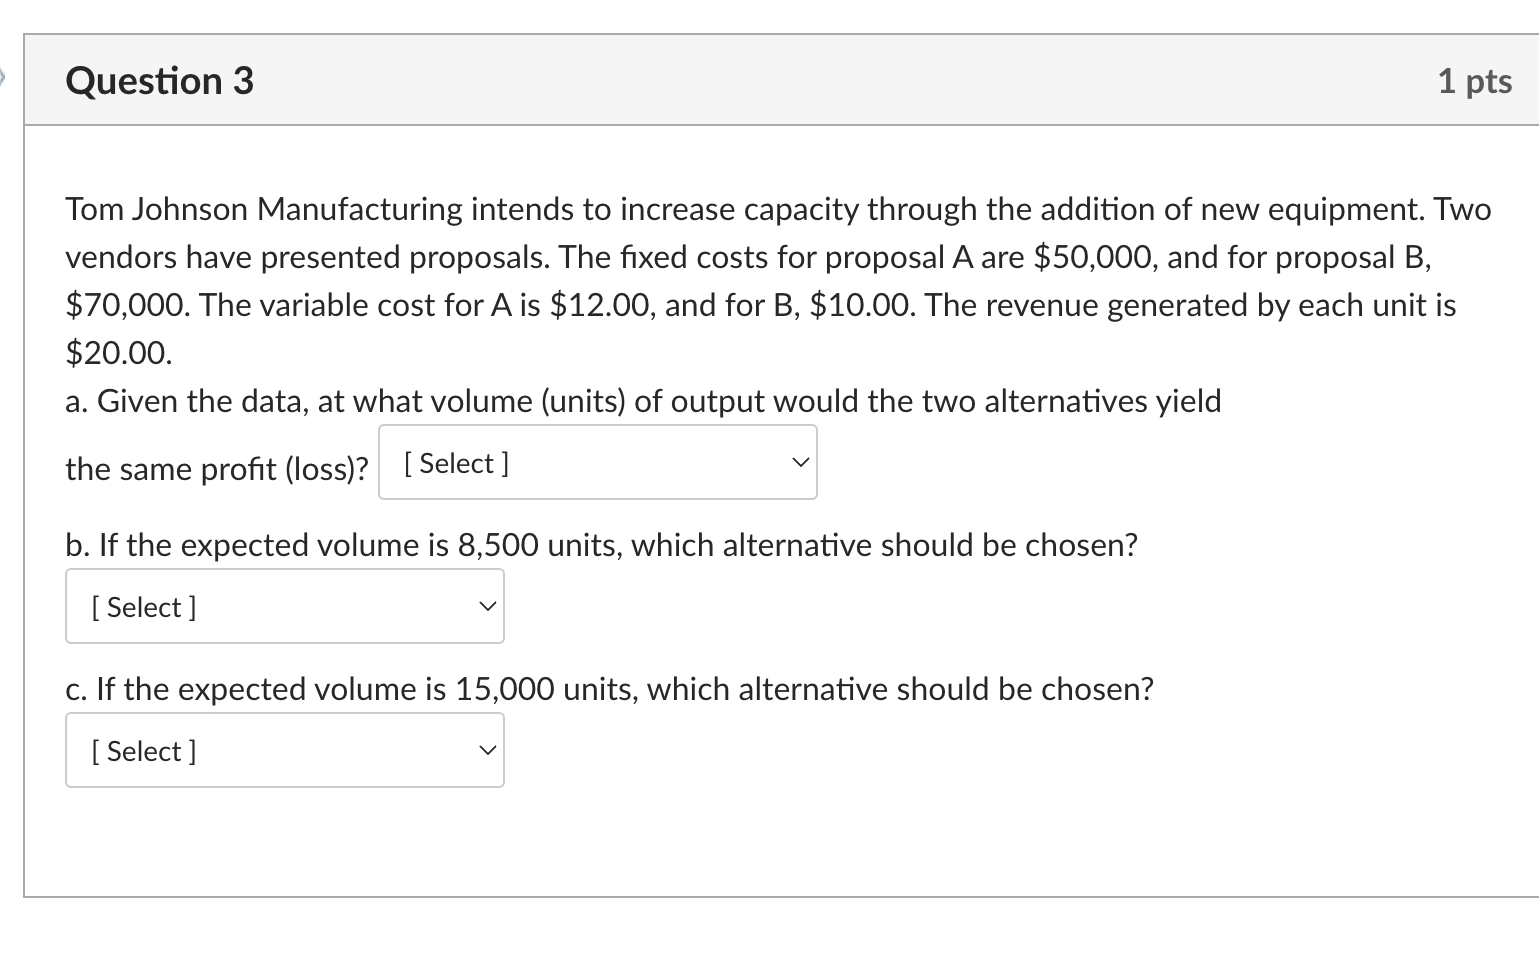Click the same profit (loss)? label
The width and height of the screenshot is (1539, 957).
tap(216, 468)
